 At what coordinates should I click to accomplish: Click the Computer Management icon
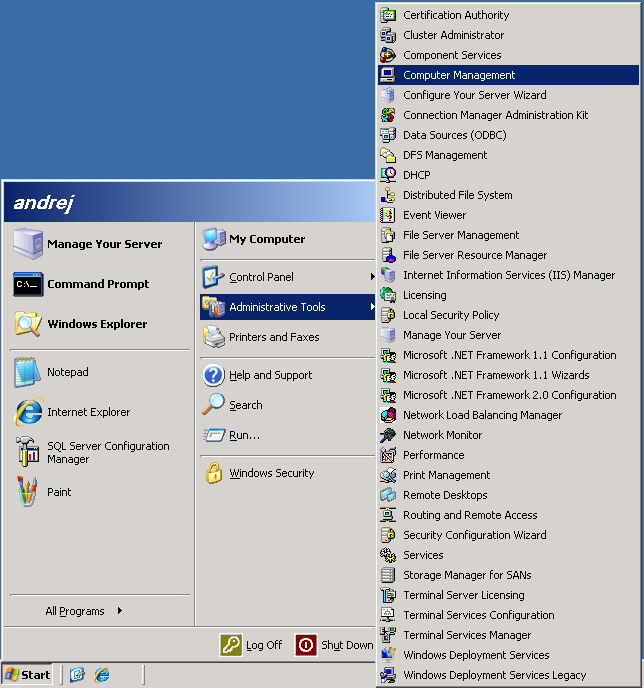pyautogui.click(x=388, y=75)
